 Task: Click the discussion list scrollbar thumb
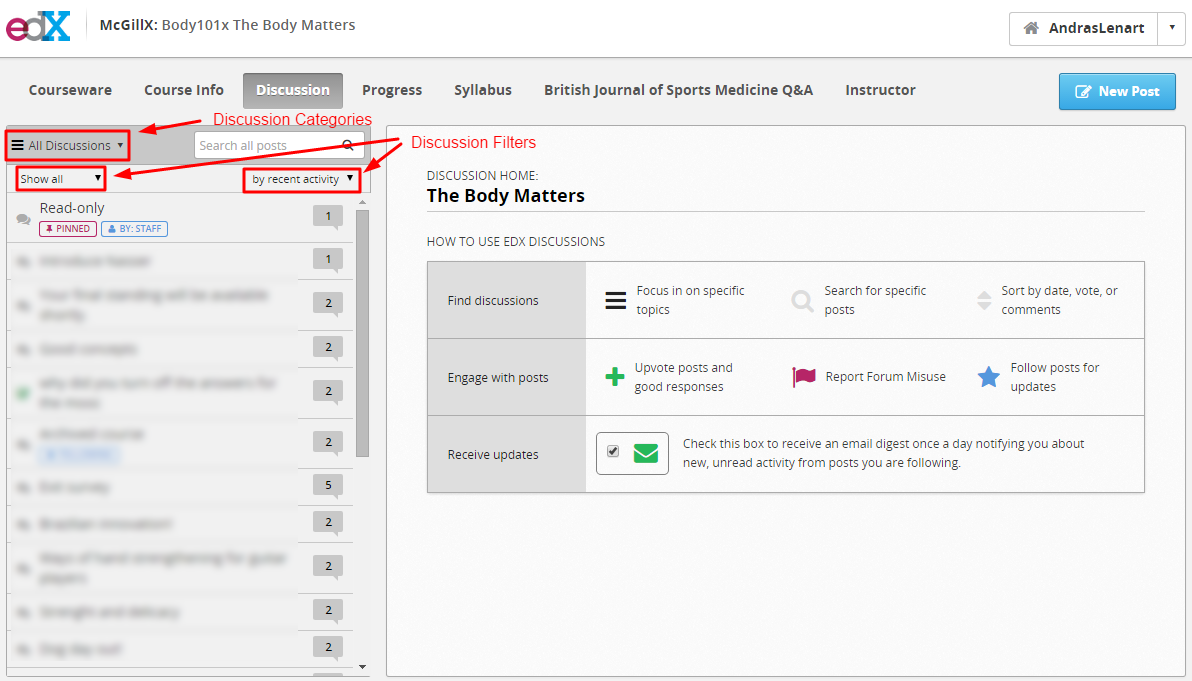pos(363,333)
